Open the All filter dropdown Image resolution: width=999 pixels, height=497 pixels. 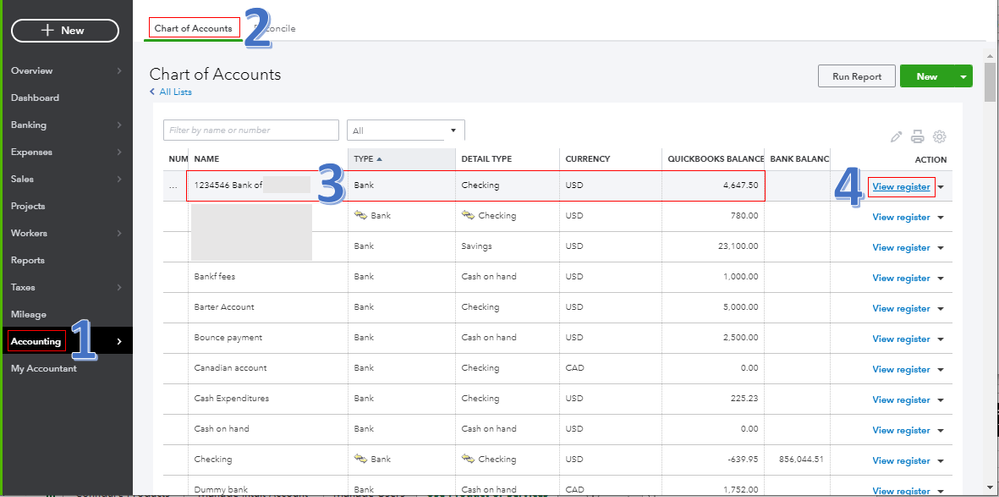tap(405, 130)
